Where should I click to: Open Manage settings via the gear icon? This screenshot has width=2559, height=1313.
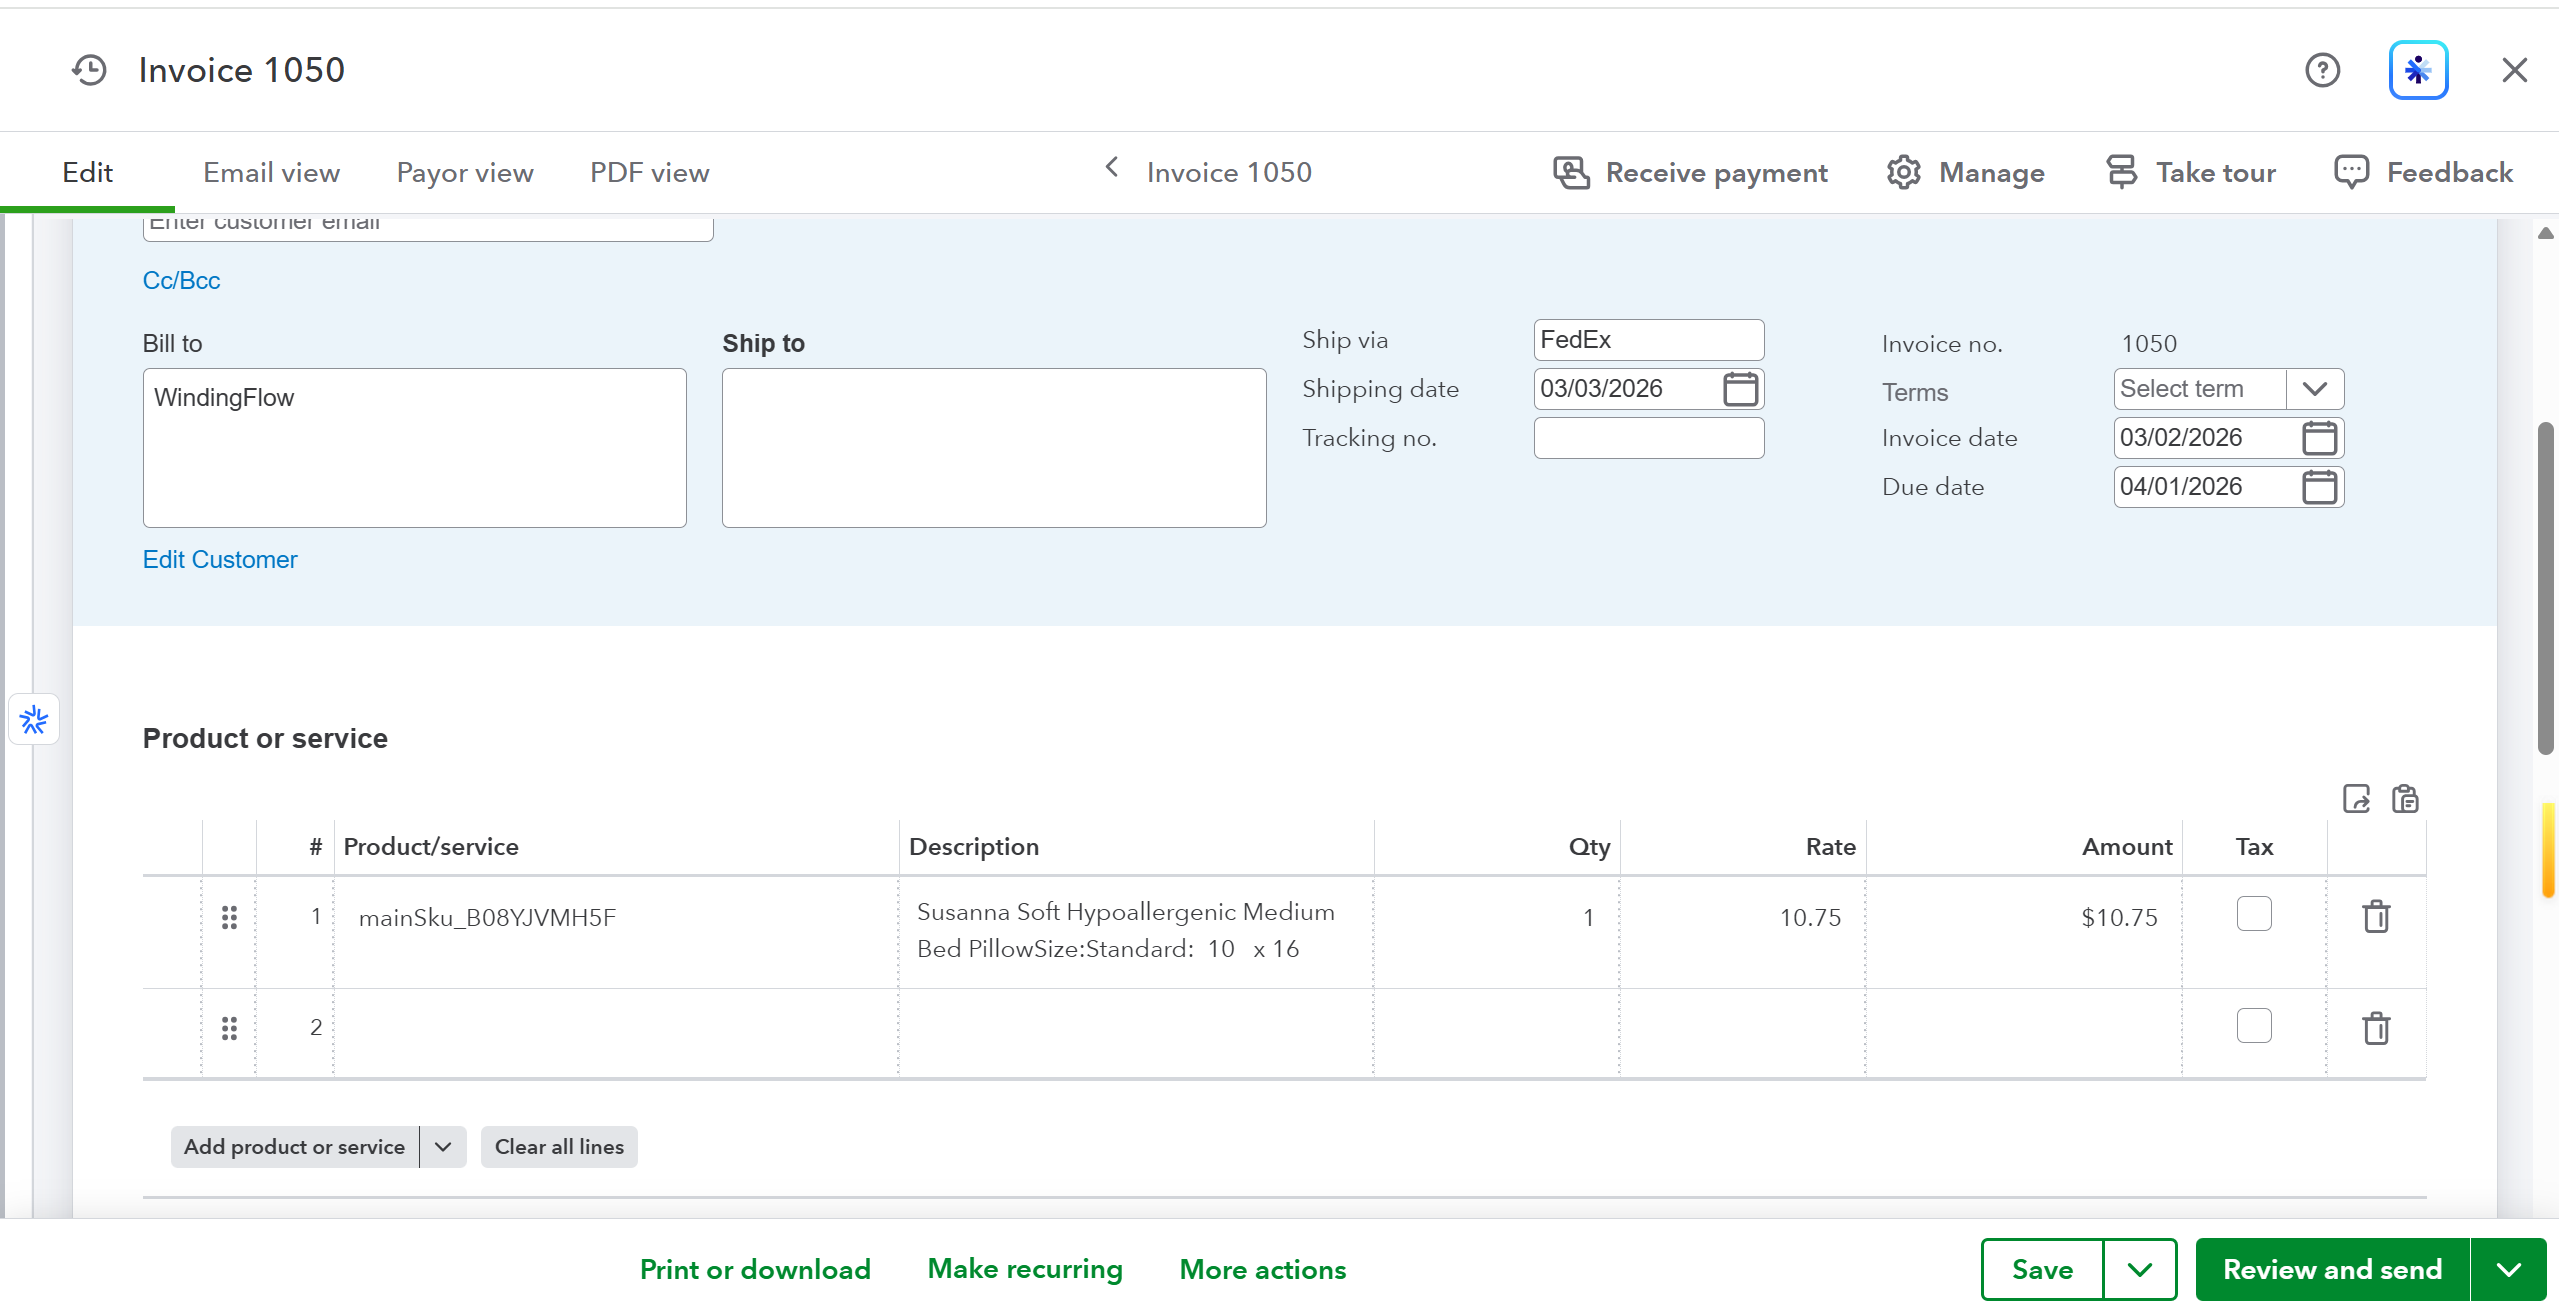coord(1901,171)
